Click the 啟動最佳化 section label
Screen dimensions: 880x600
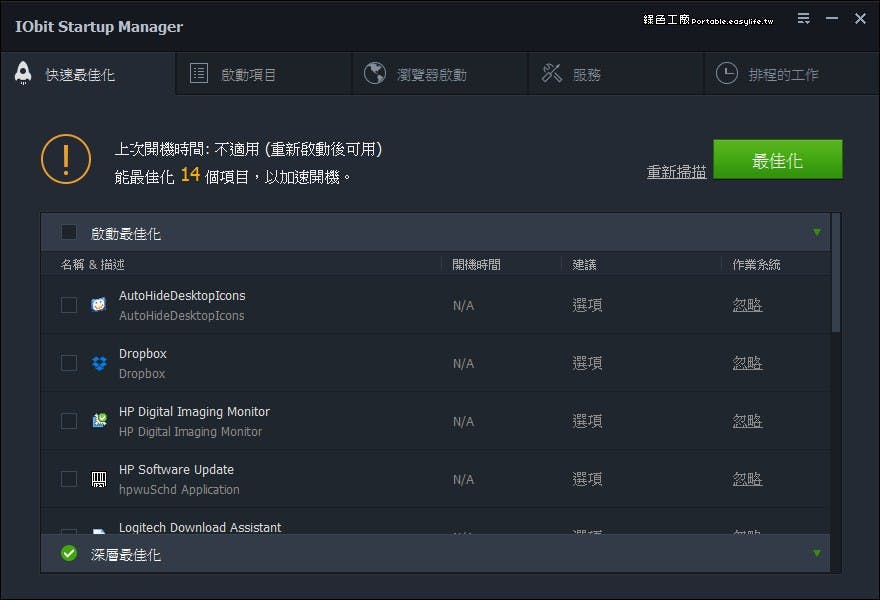coord(126,233)
